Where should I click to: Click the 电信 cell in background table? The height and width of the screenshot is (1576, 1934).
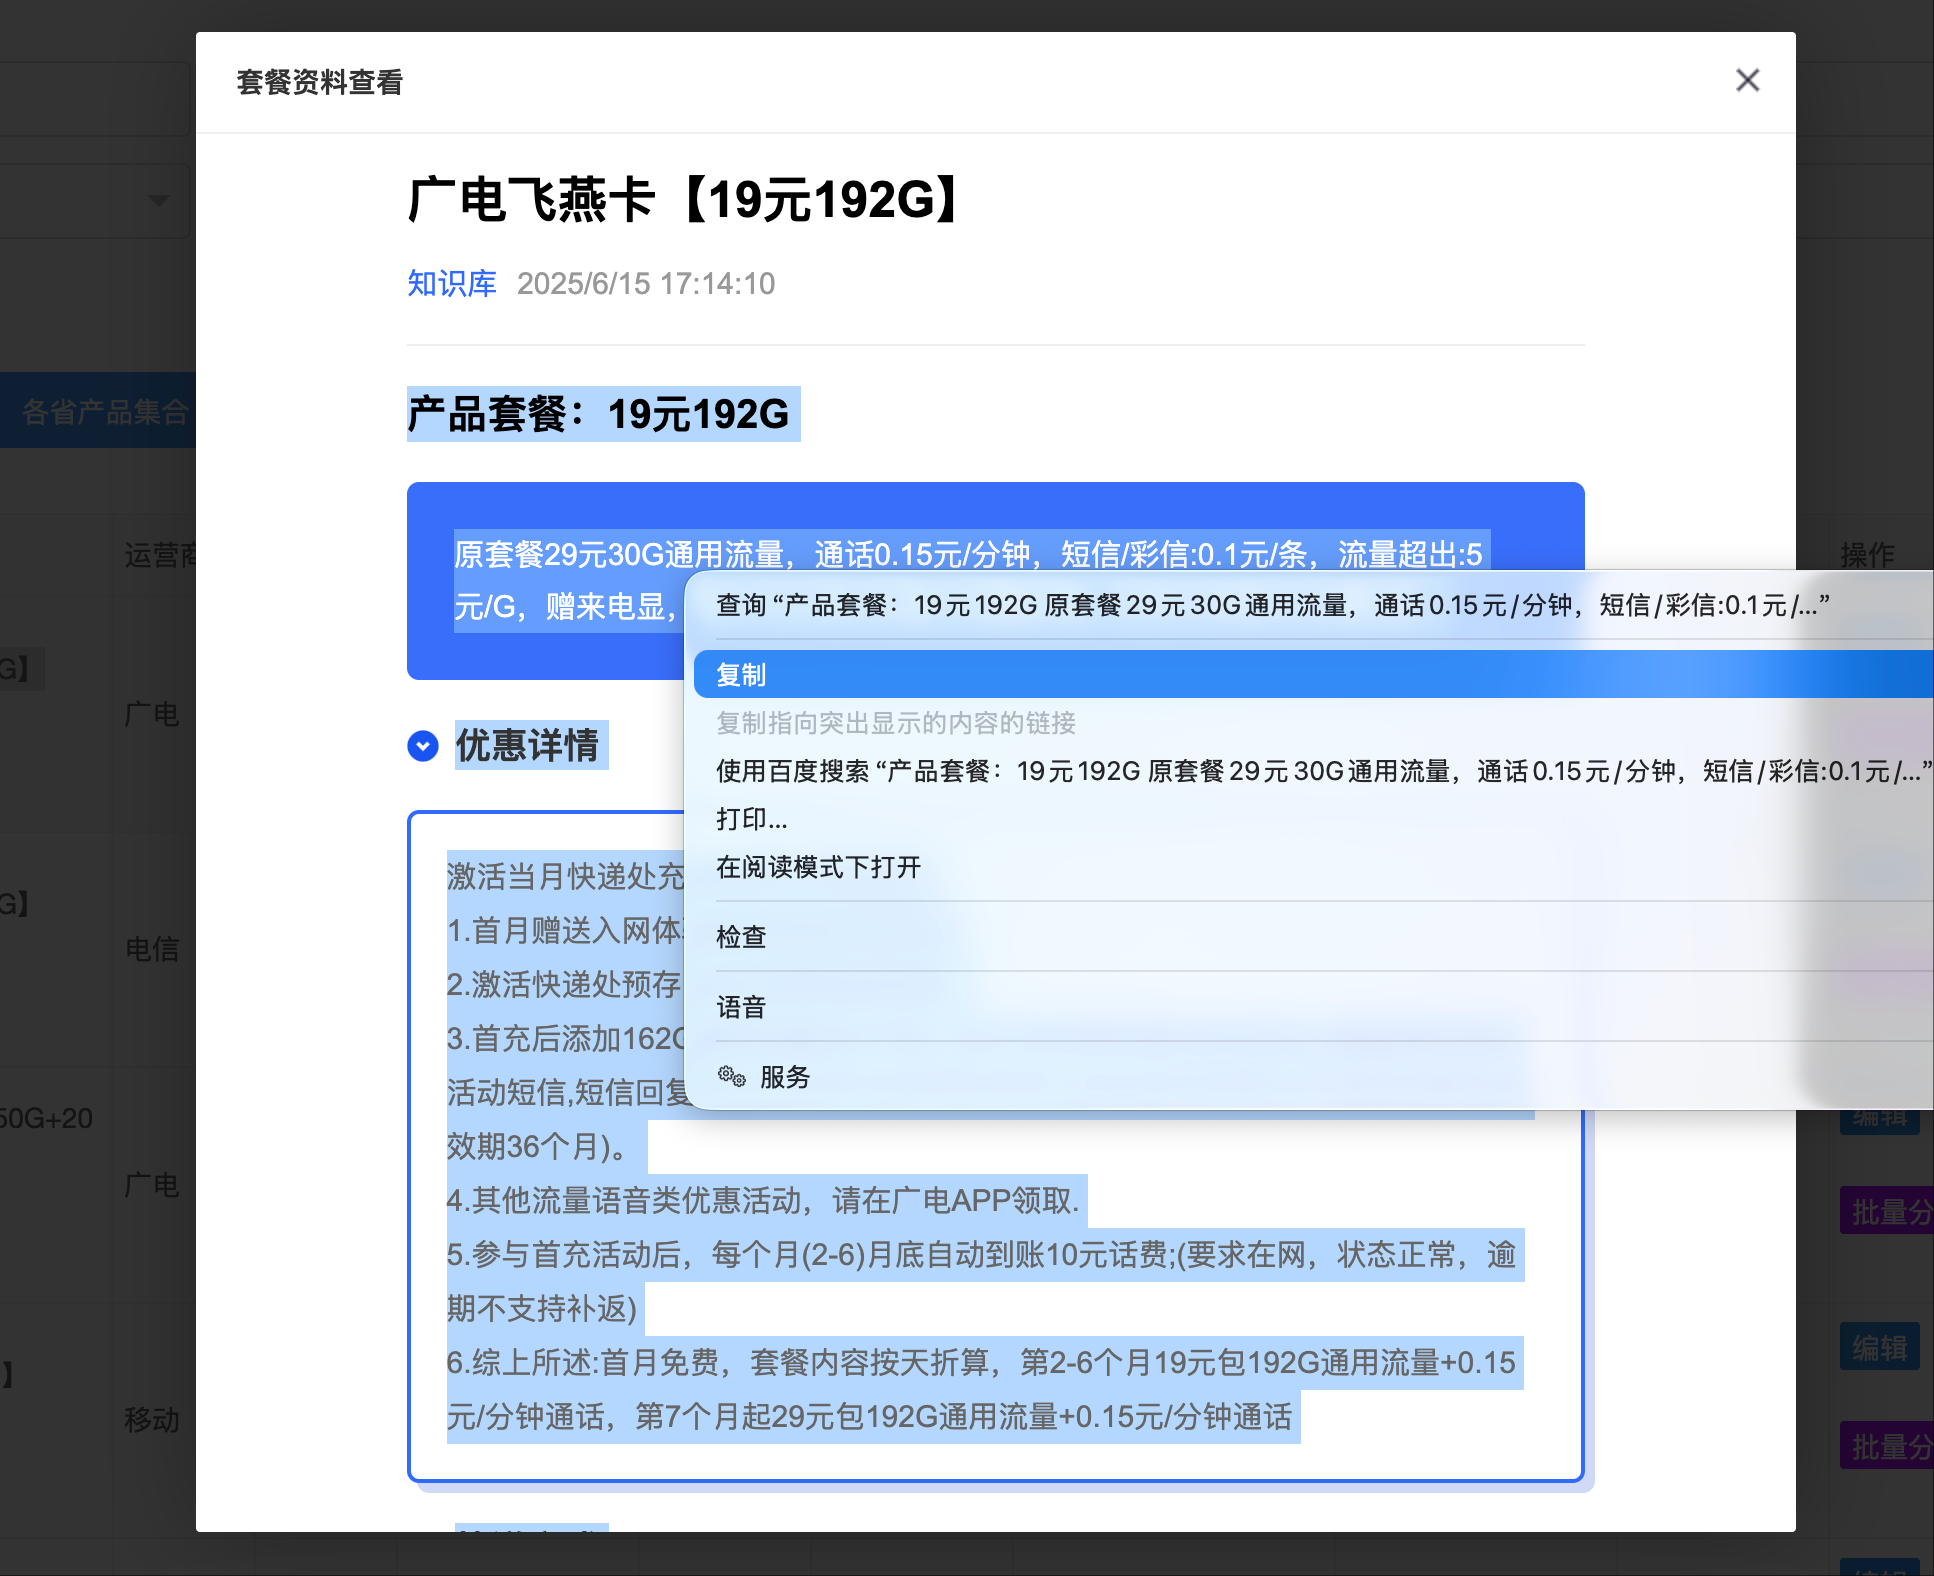click(x=152, y=949)
